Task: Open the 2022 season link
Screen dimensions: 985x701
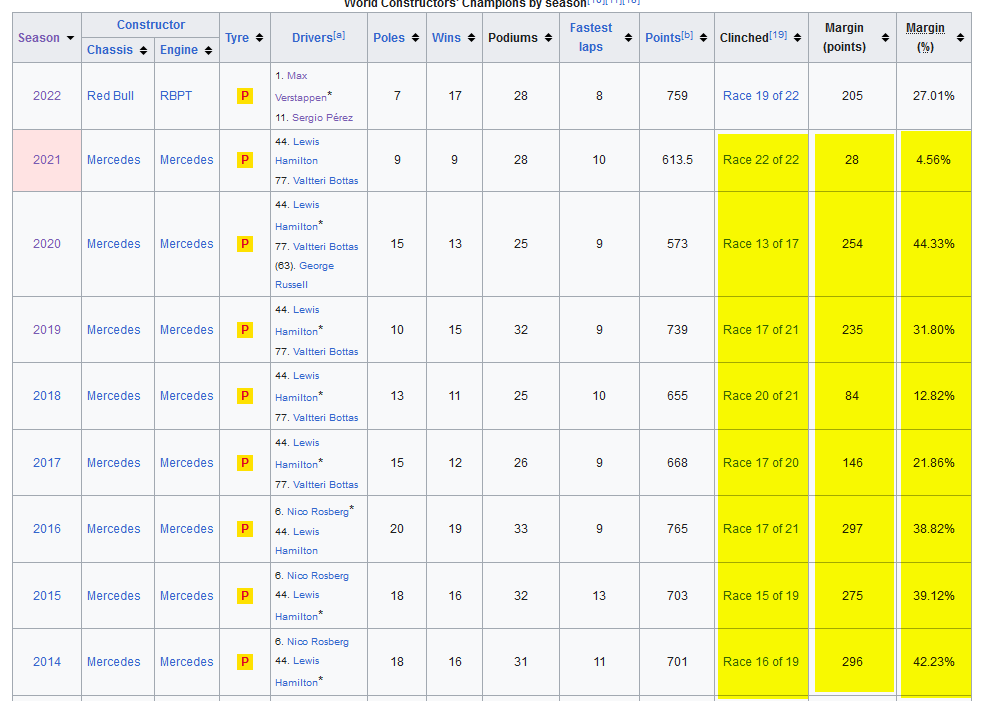Action: [47, 96]
